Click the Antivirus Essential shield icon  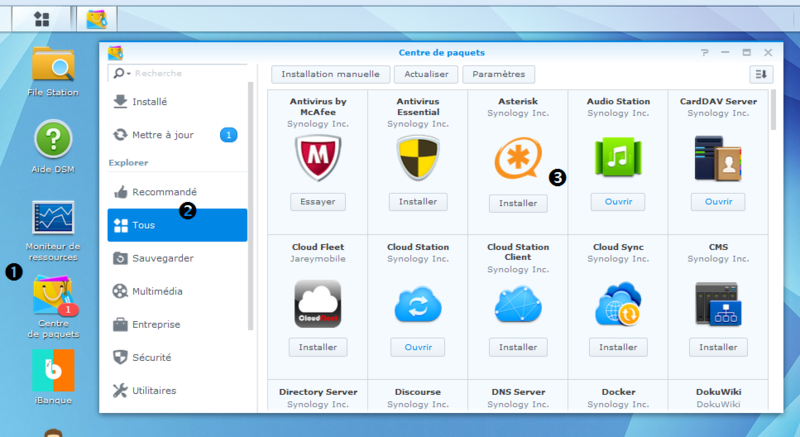(x=418, y=157)
